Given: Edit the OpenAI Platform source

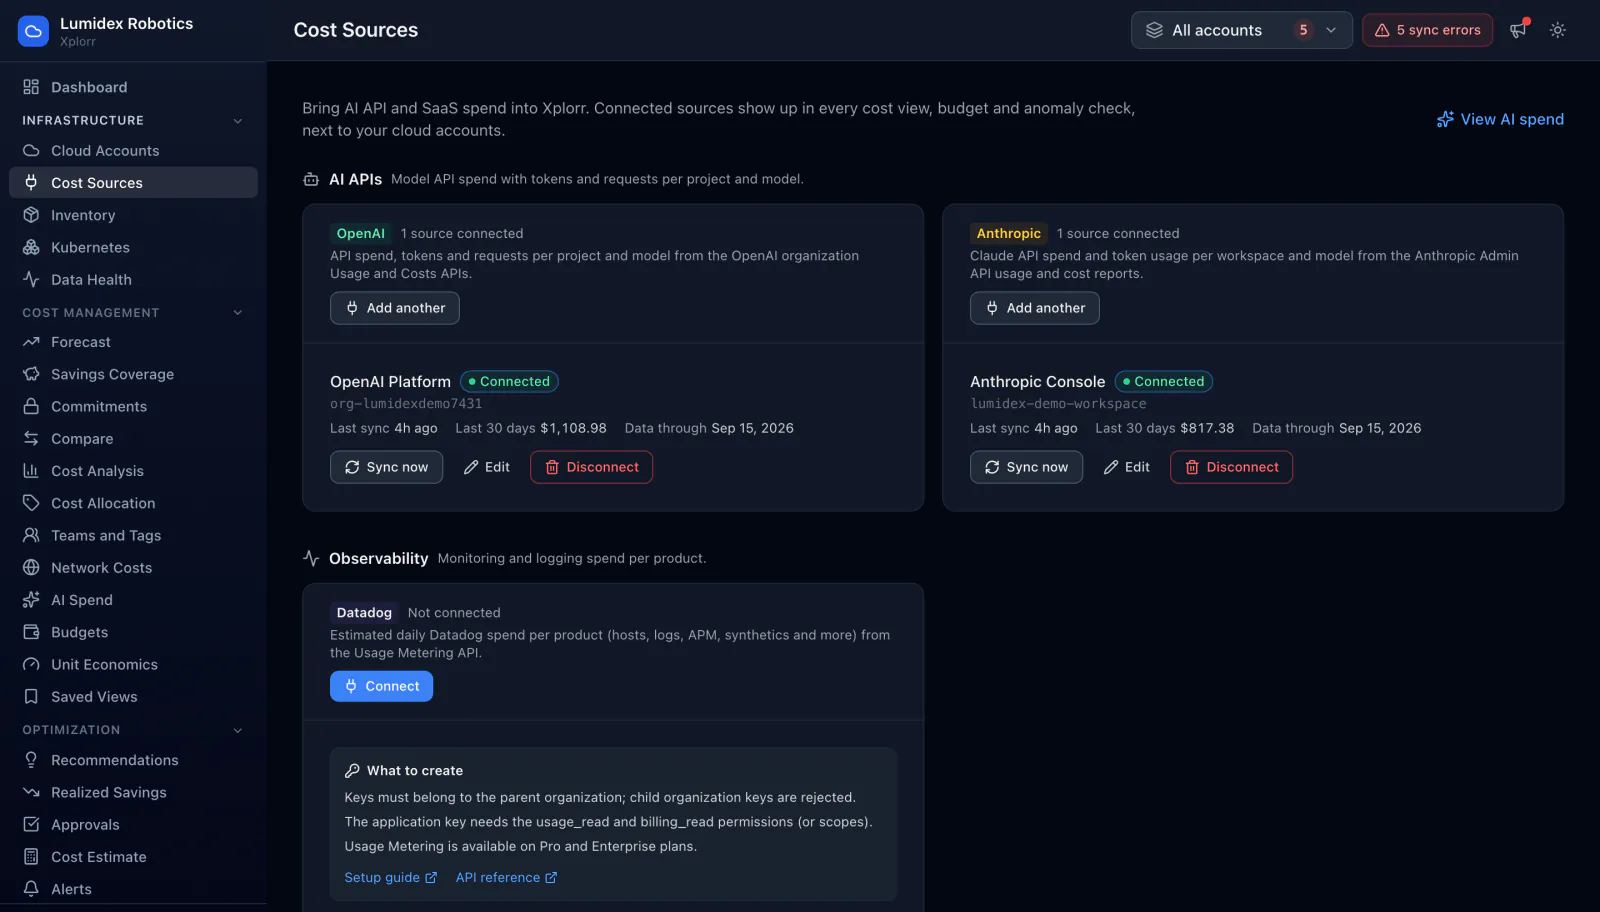Looking at the screenshot, I should click(487, 467).
